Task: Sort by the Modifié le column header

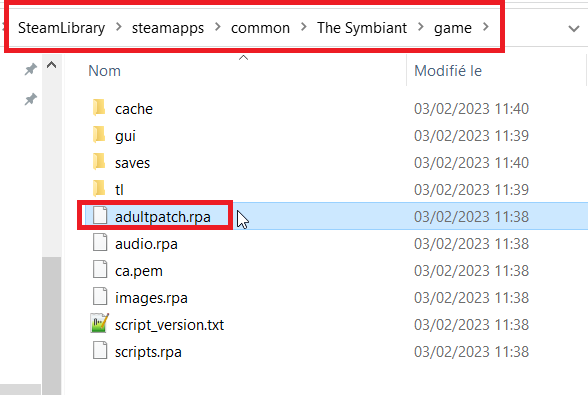Action: tap(448, 71)
